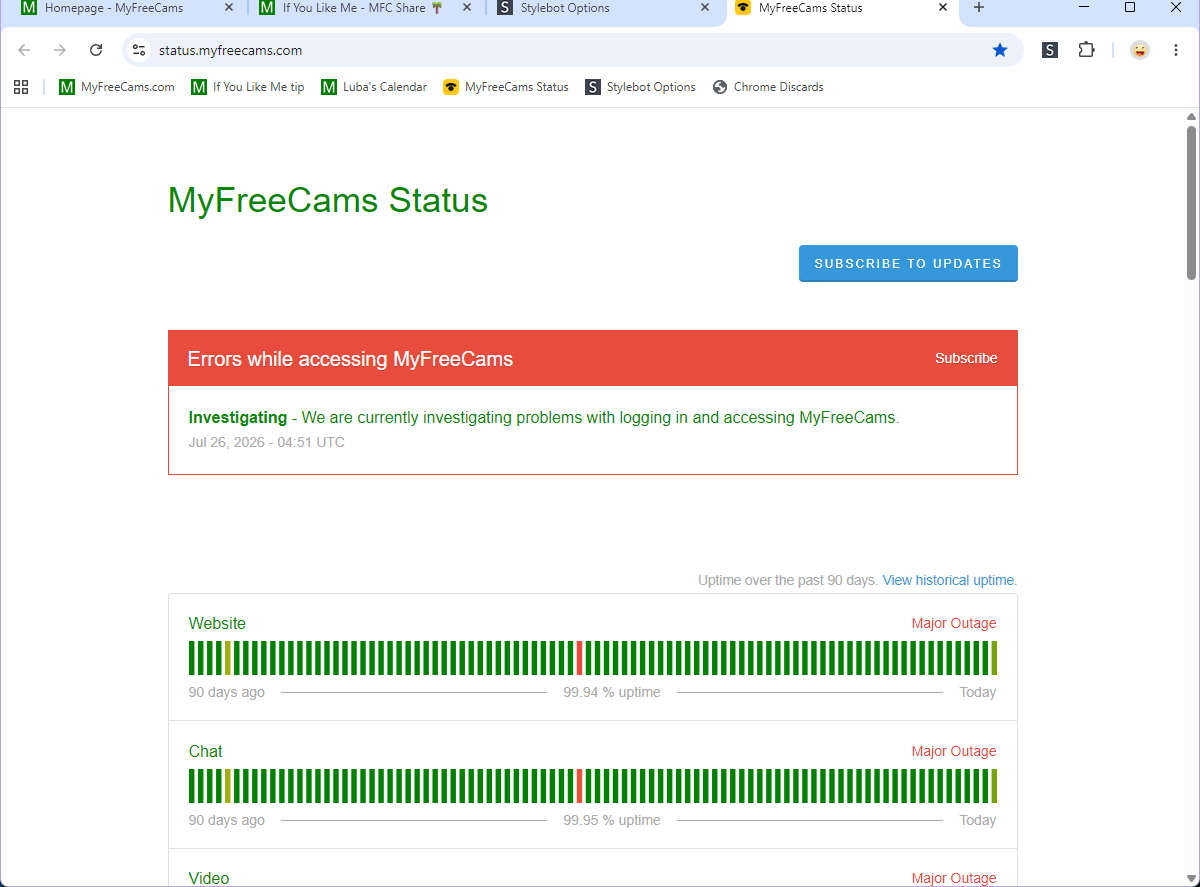Image resolution: width=1200 pixels, height=887 pixels.
Task: Close the MyFreeCams Status tab
Action: pos(942,8)
